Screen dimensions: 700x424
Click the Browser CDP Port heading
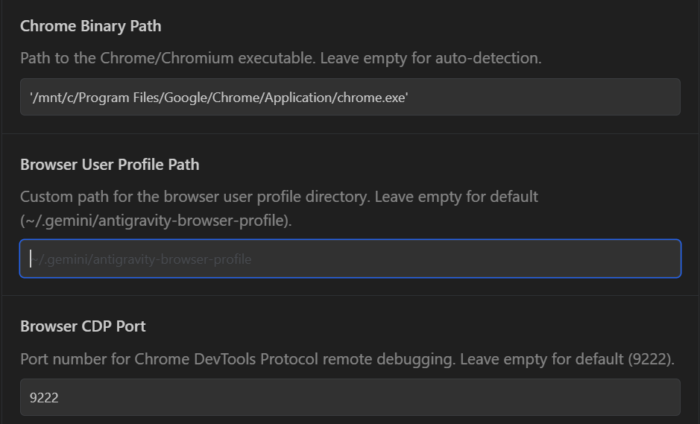point(84,326)
